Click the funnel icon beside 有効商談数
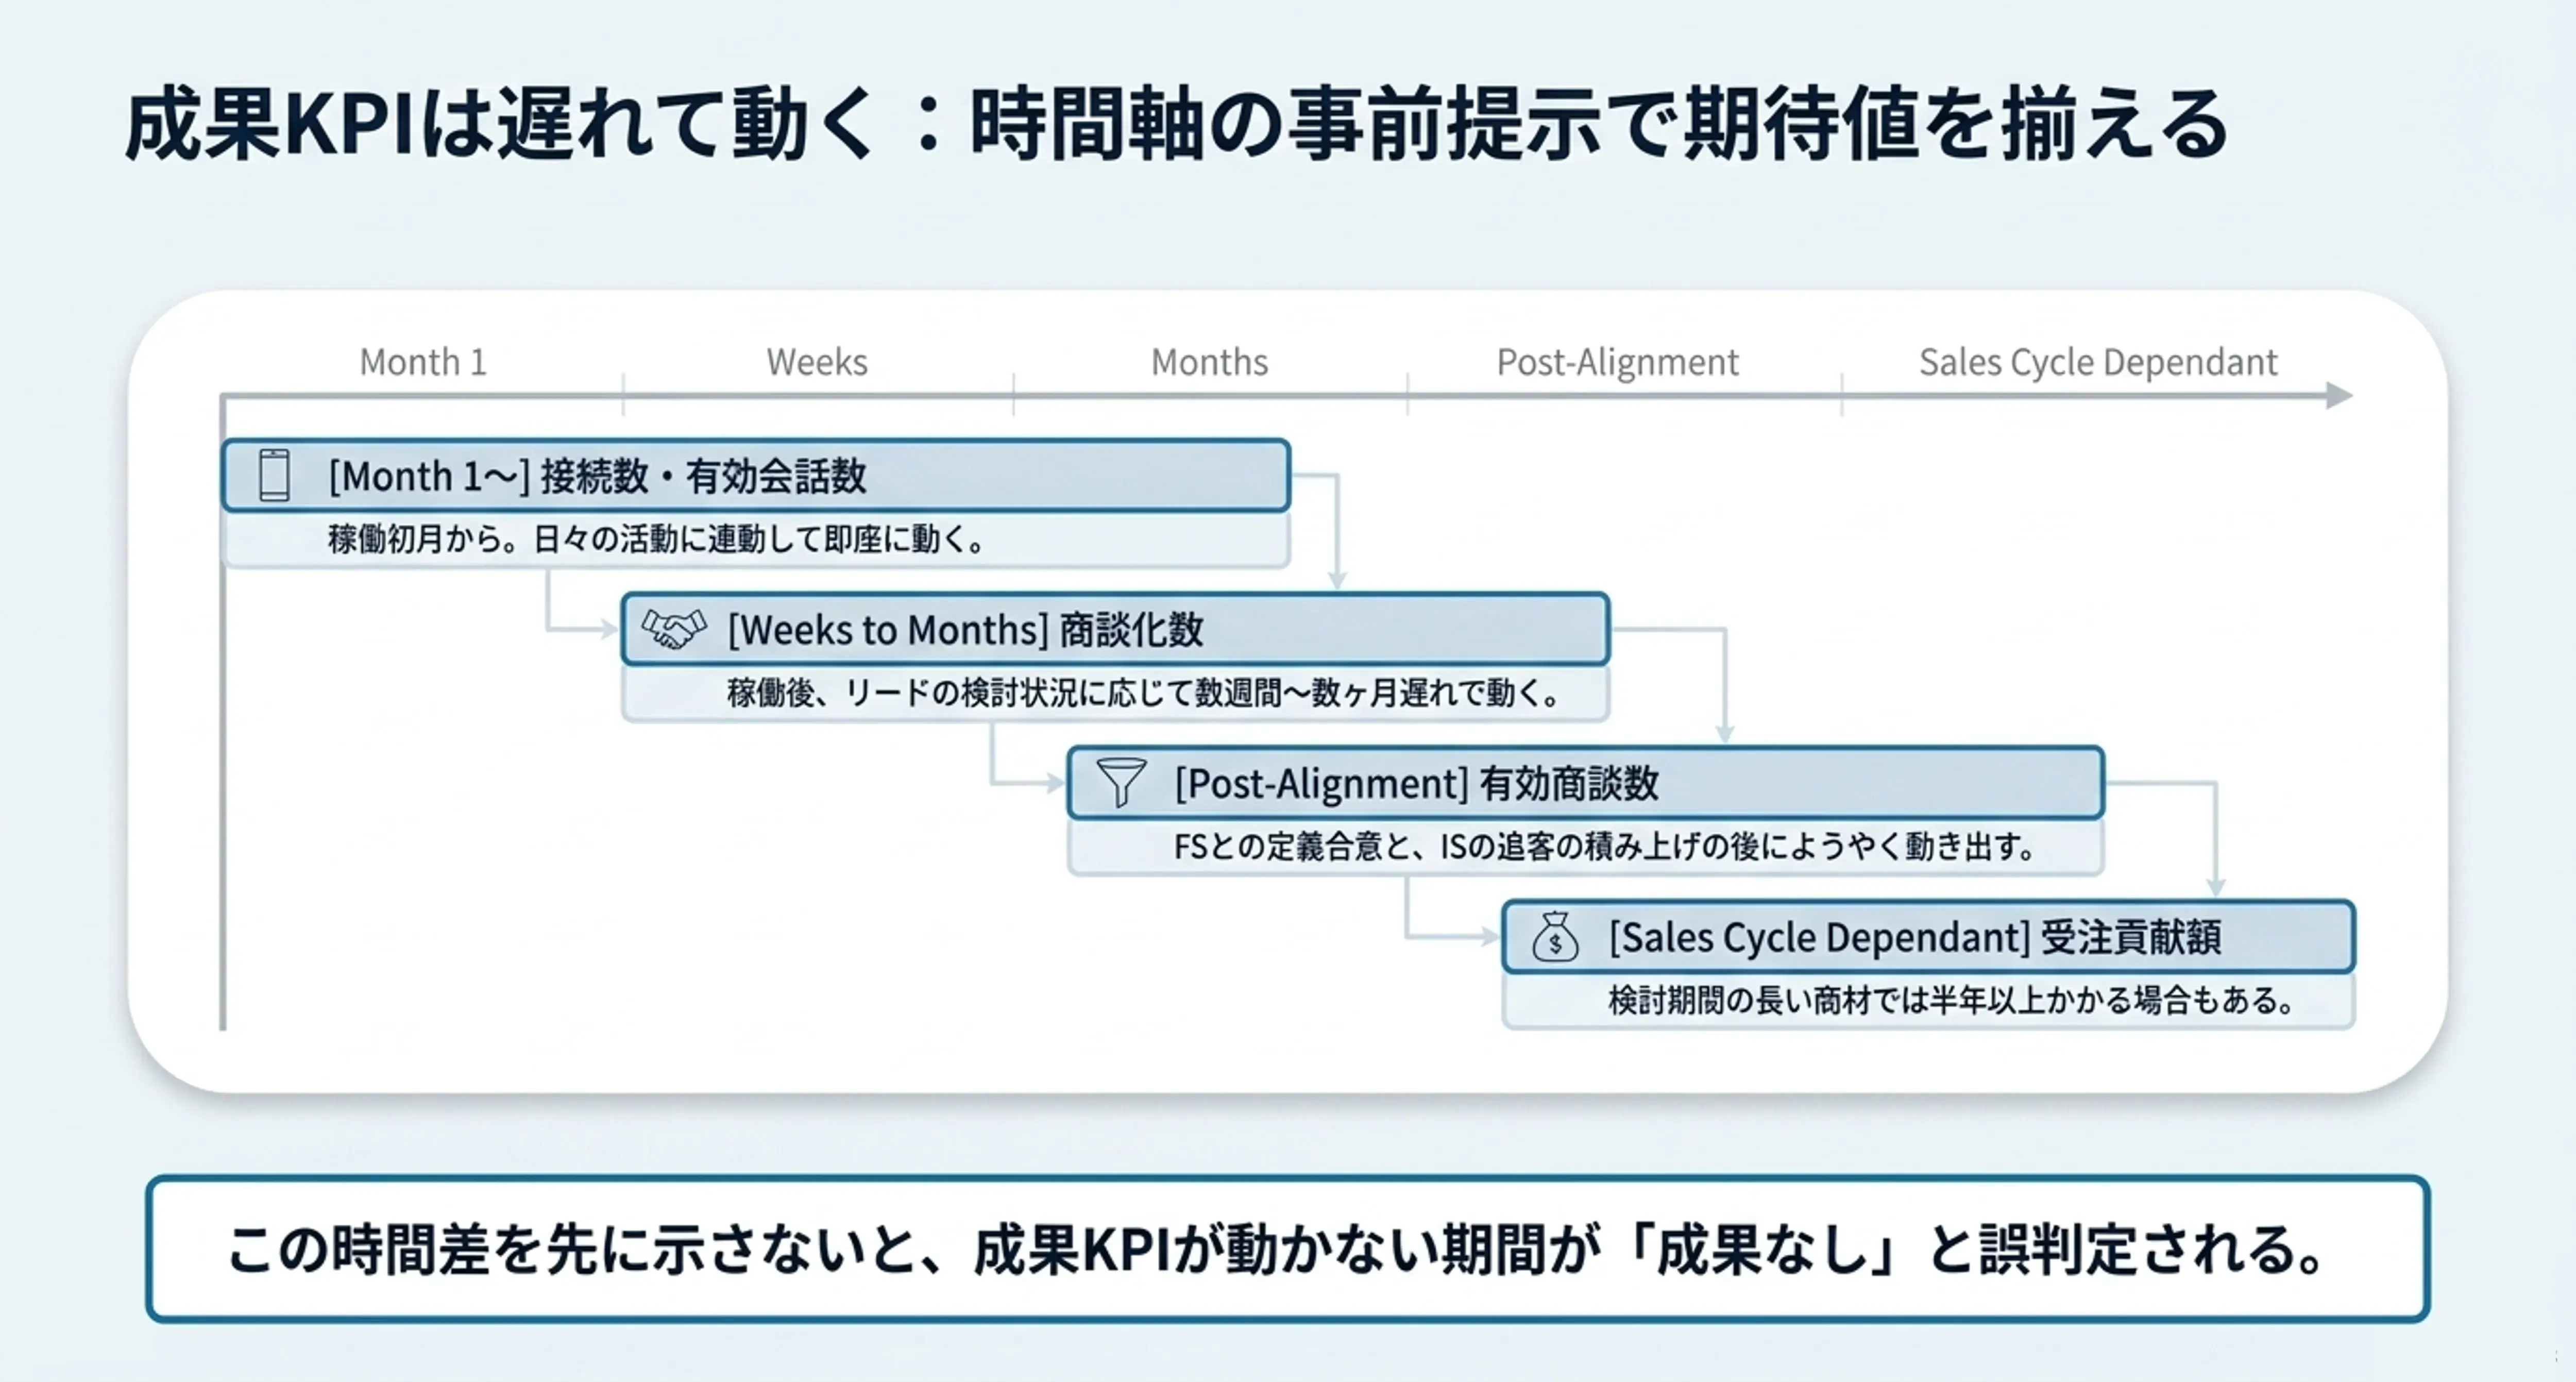Viewport: 2576px width, 1382px height. [x=1121, y=782]
